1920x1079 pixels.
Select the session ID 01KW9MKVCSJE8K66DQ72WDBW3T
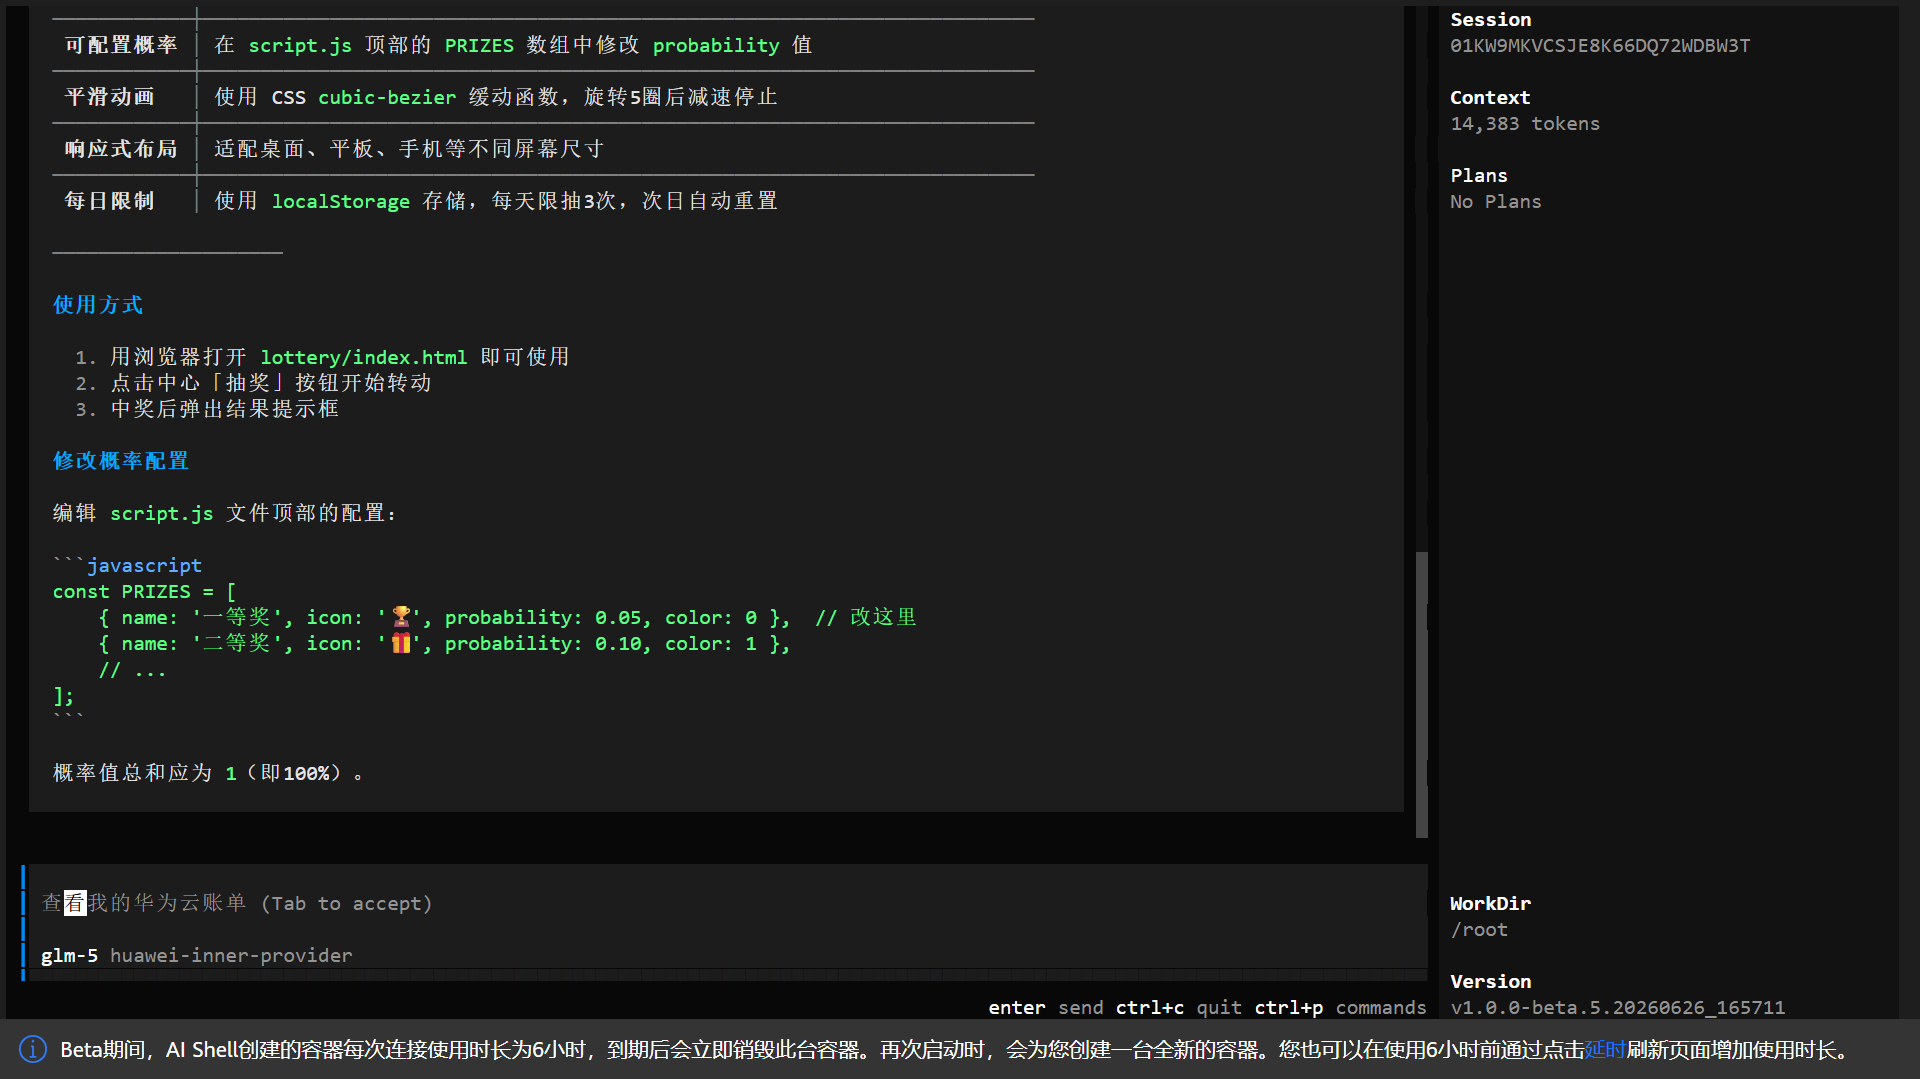click(1600, 45)
